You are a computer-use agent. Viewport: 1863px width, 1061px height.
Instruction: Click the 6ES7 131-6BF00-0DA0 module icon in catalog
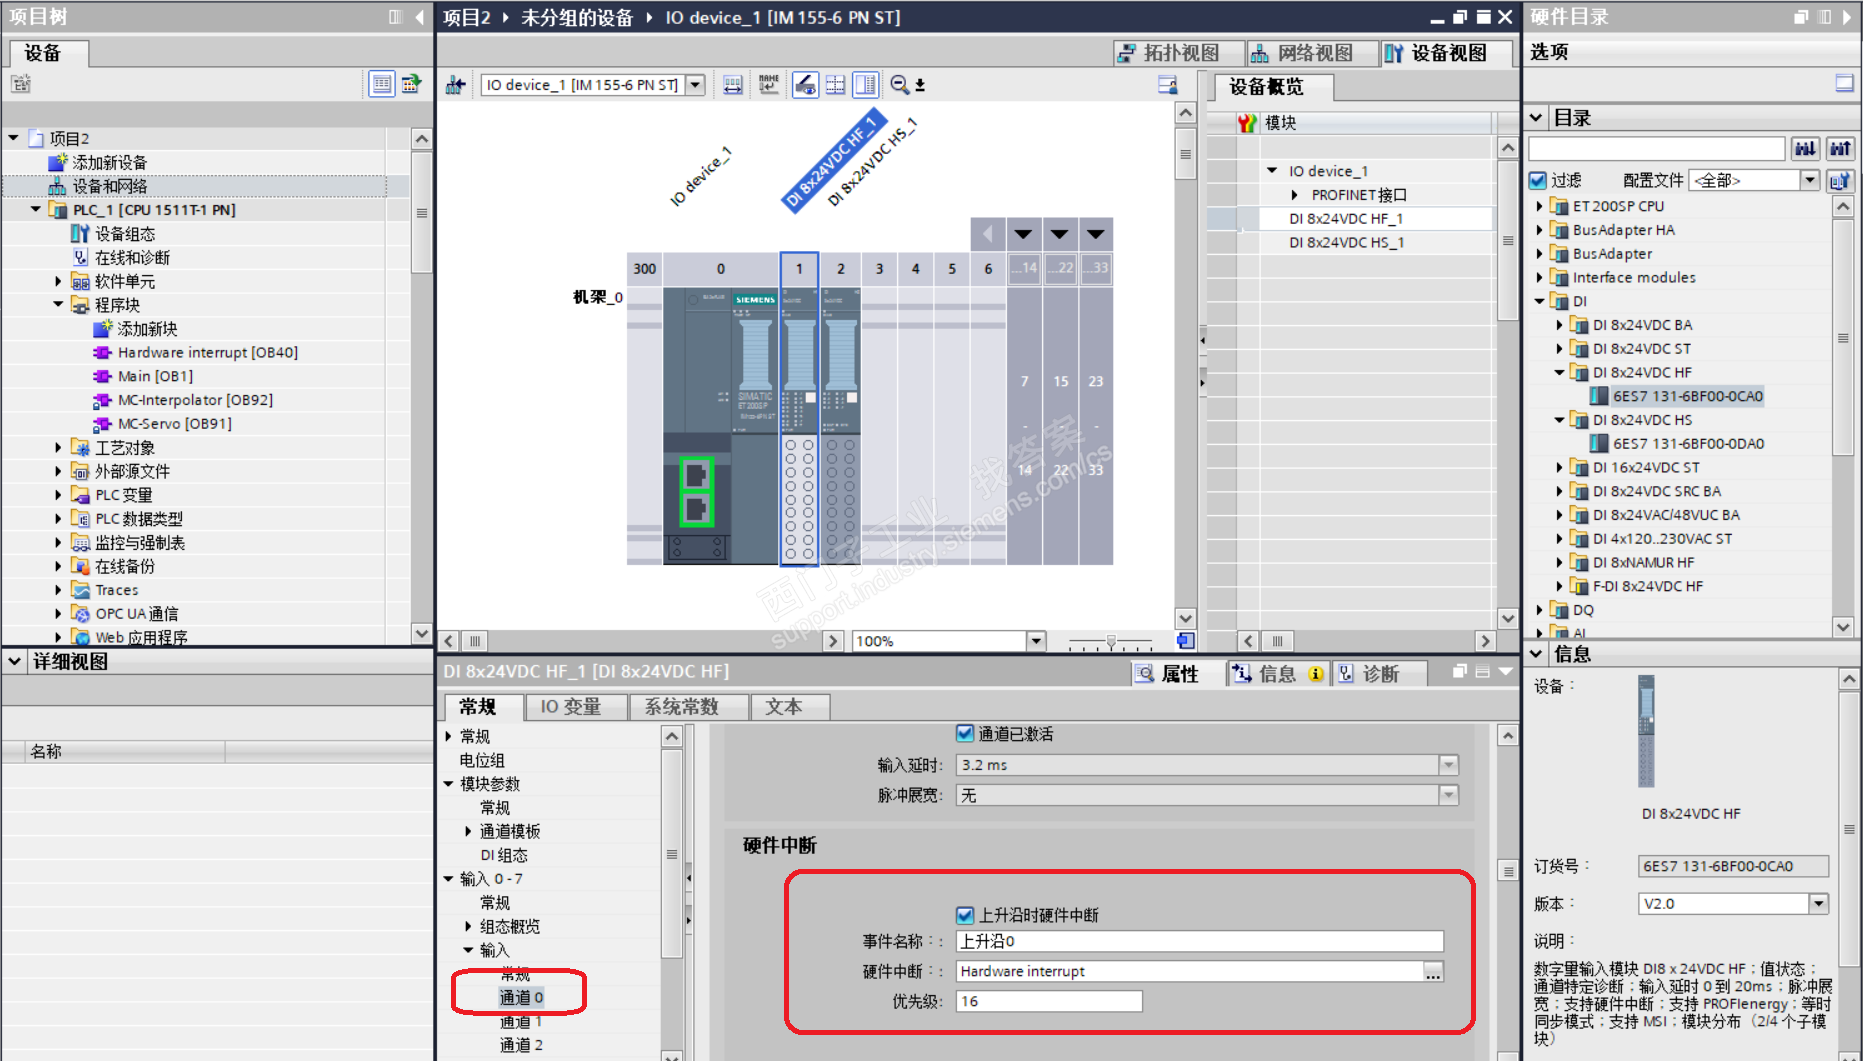(x=1599, y=444)
